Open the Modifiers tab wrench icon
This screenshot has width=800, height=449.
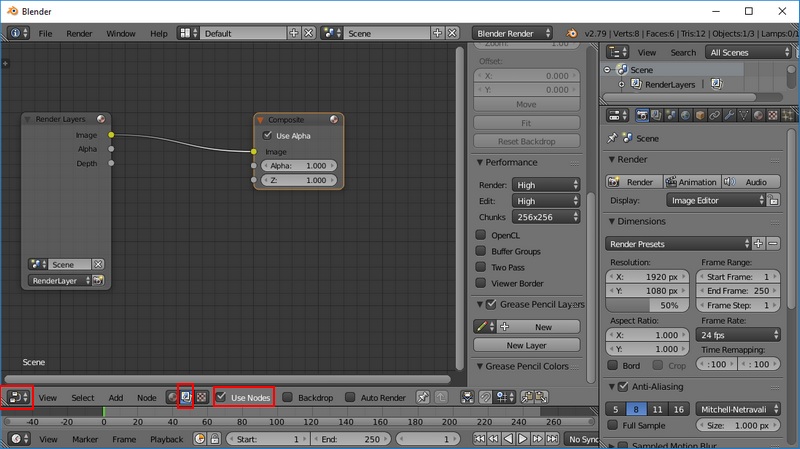[730, 116]
